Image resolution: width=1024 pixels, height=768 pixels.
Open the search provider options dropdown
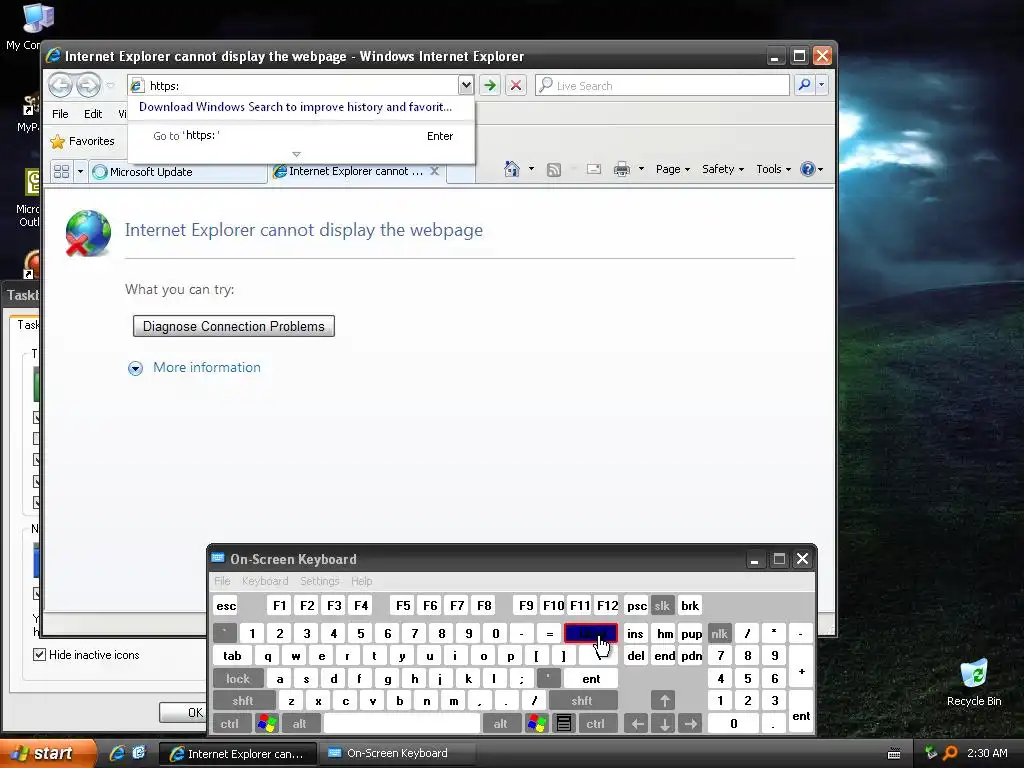tap(822, 85)
